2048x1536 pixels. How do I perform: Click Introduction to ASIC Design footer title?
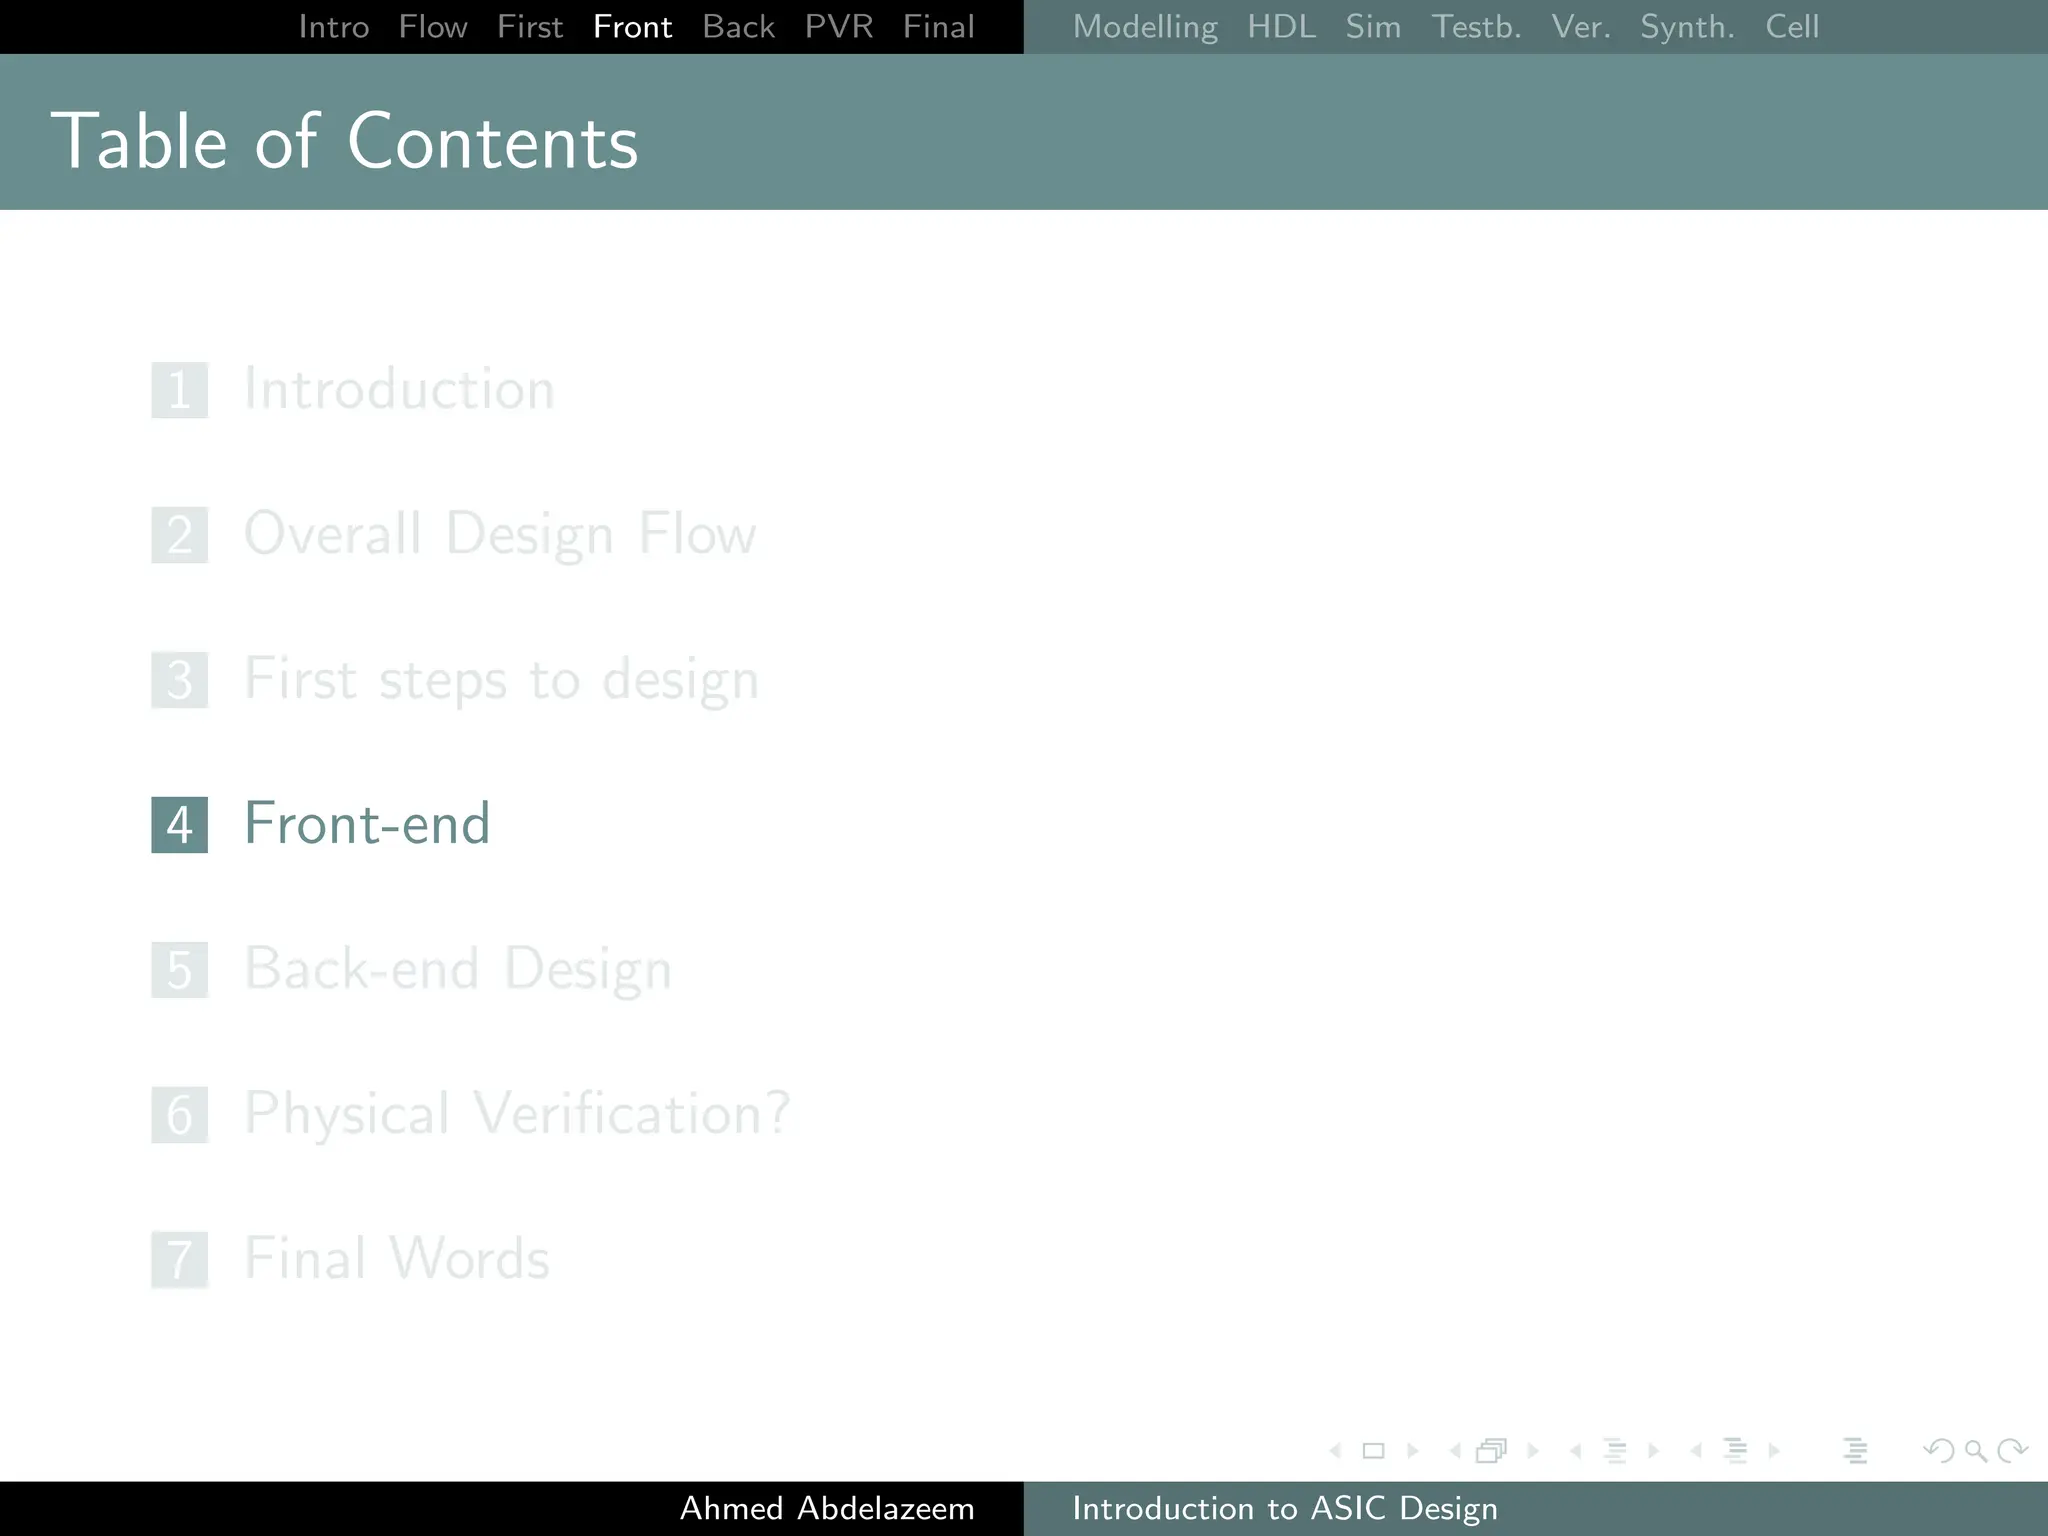pyautogui.click(x=1285, y=1508)
